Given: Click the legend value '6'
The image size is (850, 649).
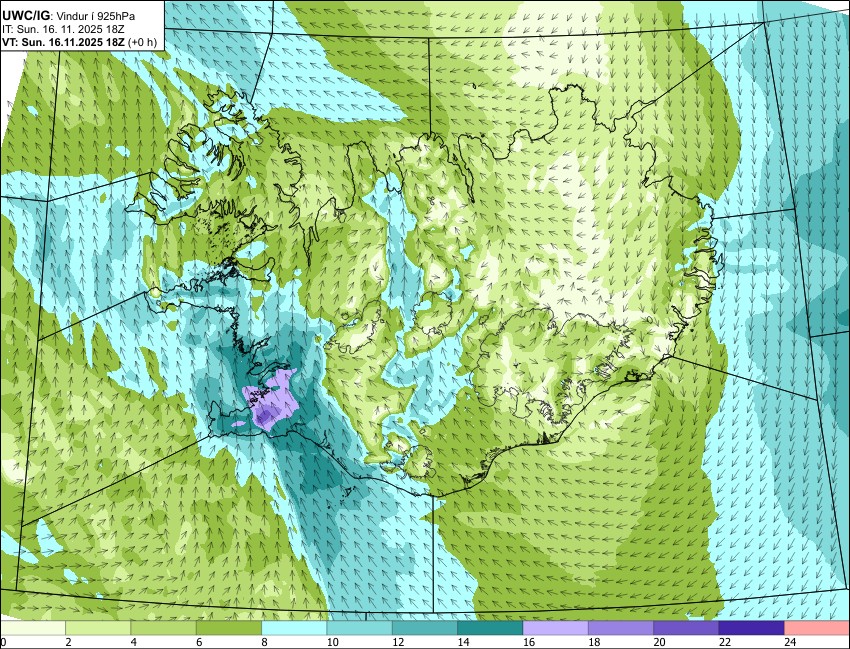Looking at the screenshot, I should [199, 642].
